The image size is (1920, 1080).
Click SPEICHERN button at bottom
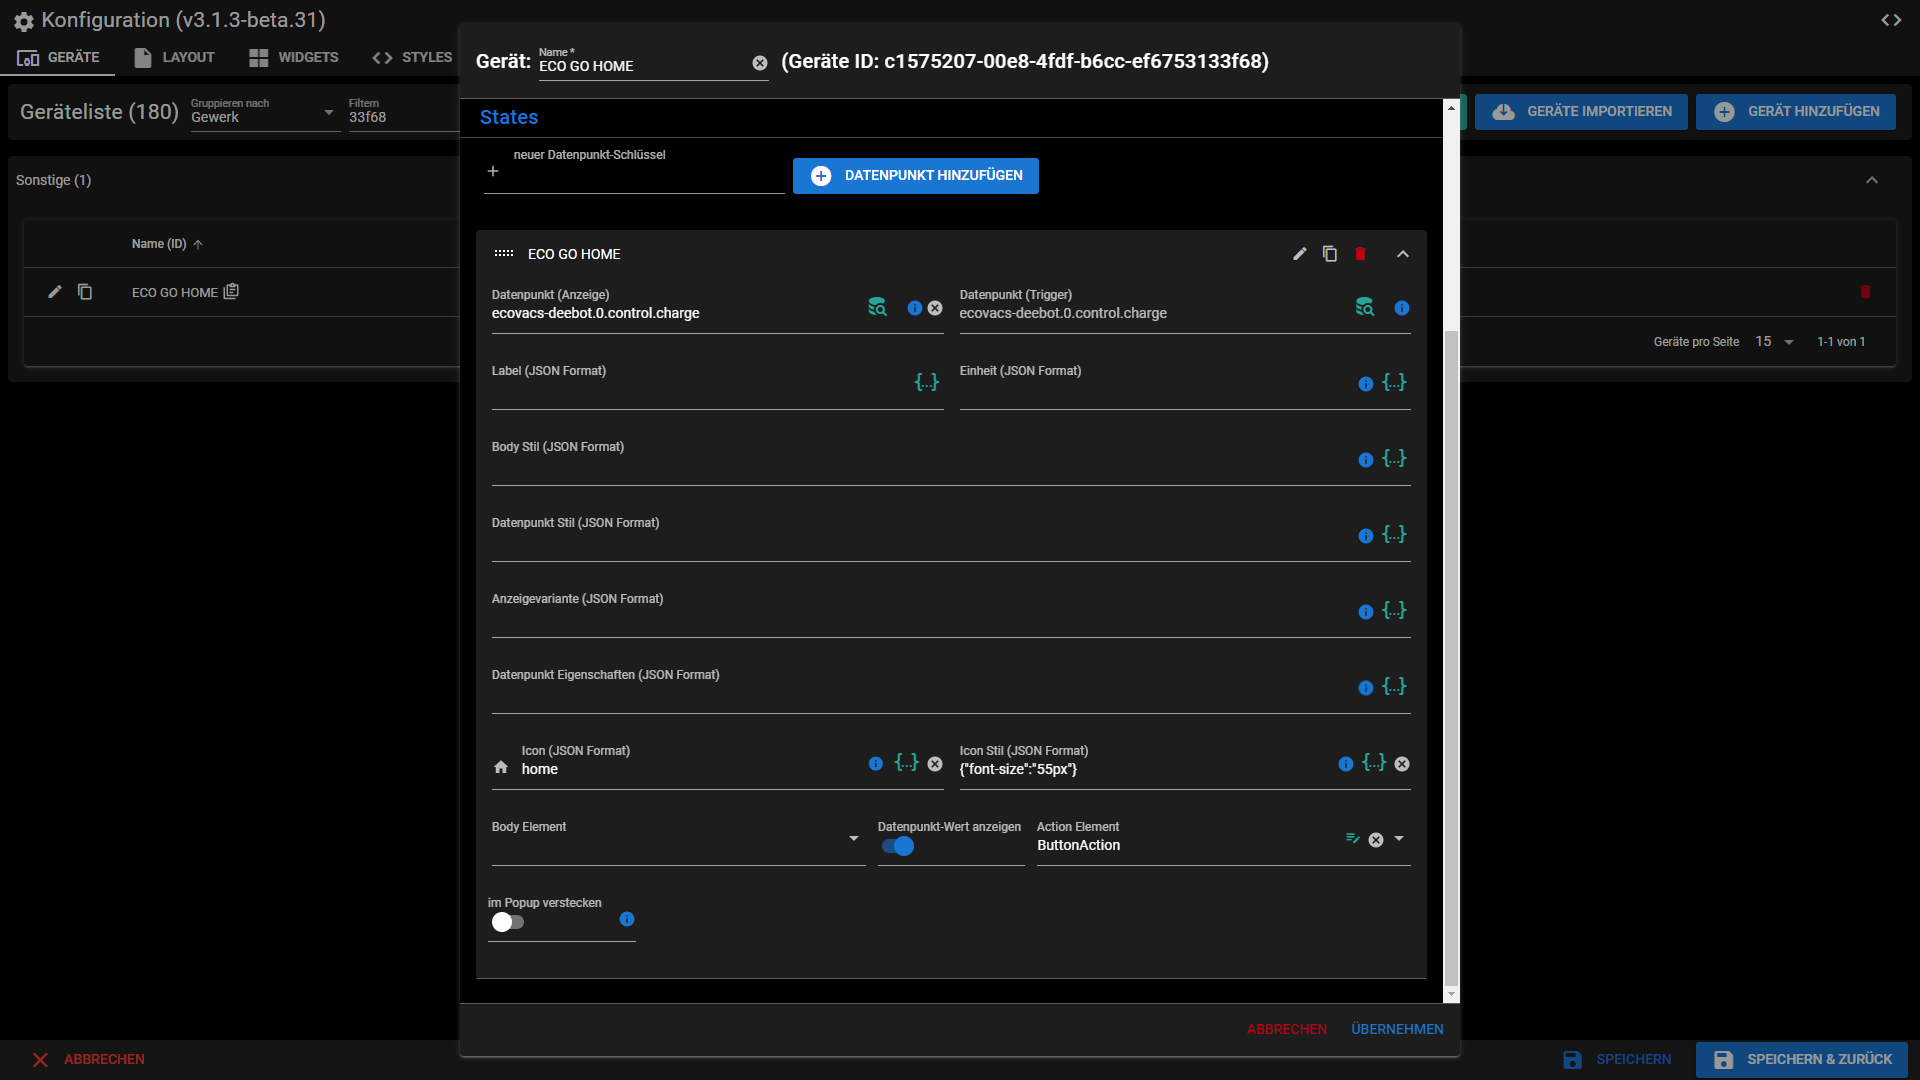(x=1617, y=1060)
